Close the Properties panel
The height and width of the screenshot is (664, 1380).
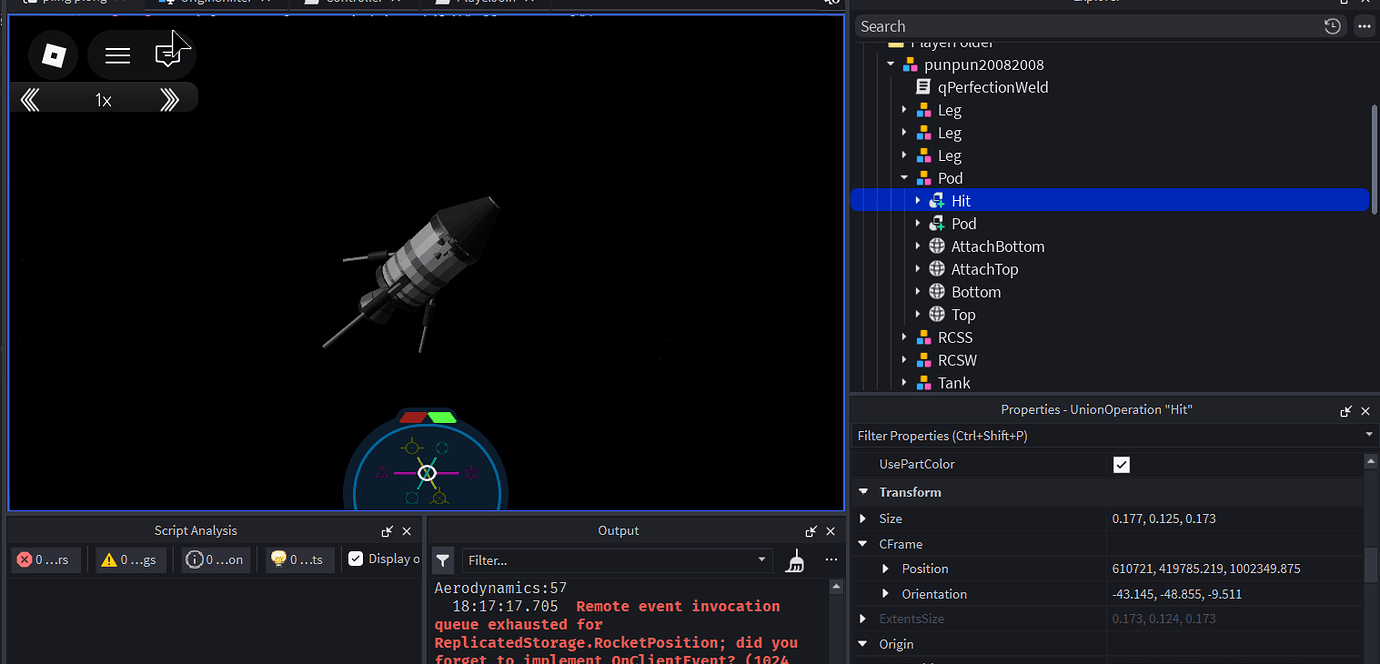(x=1366, y=411)
